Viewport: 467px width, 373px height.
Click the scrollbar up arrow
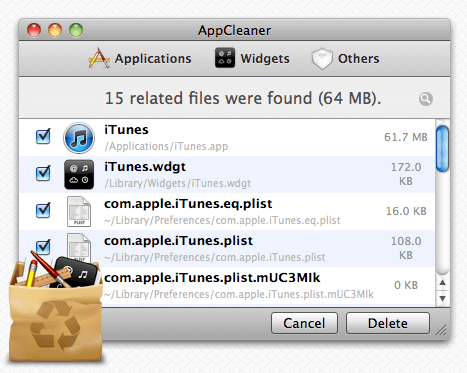pos(442,283)
